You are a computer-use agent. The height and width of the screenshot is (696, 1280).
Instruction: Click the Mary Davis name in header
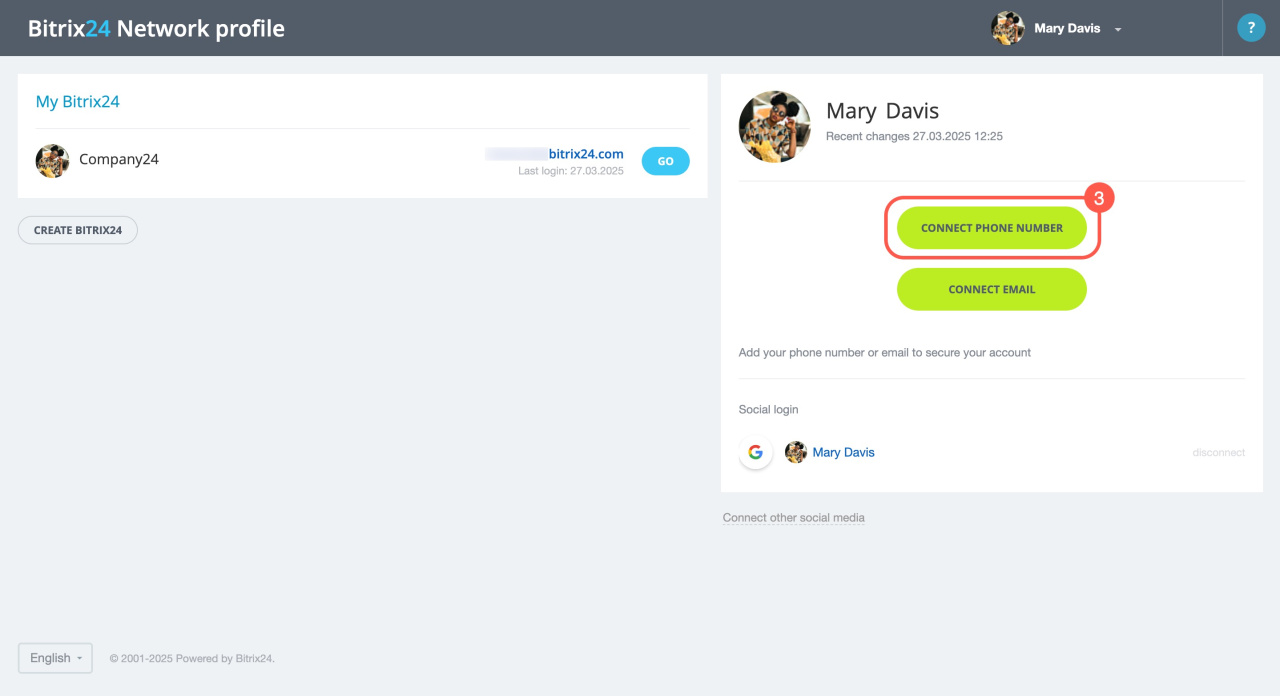coord(1067,29)
